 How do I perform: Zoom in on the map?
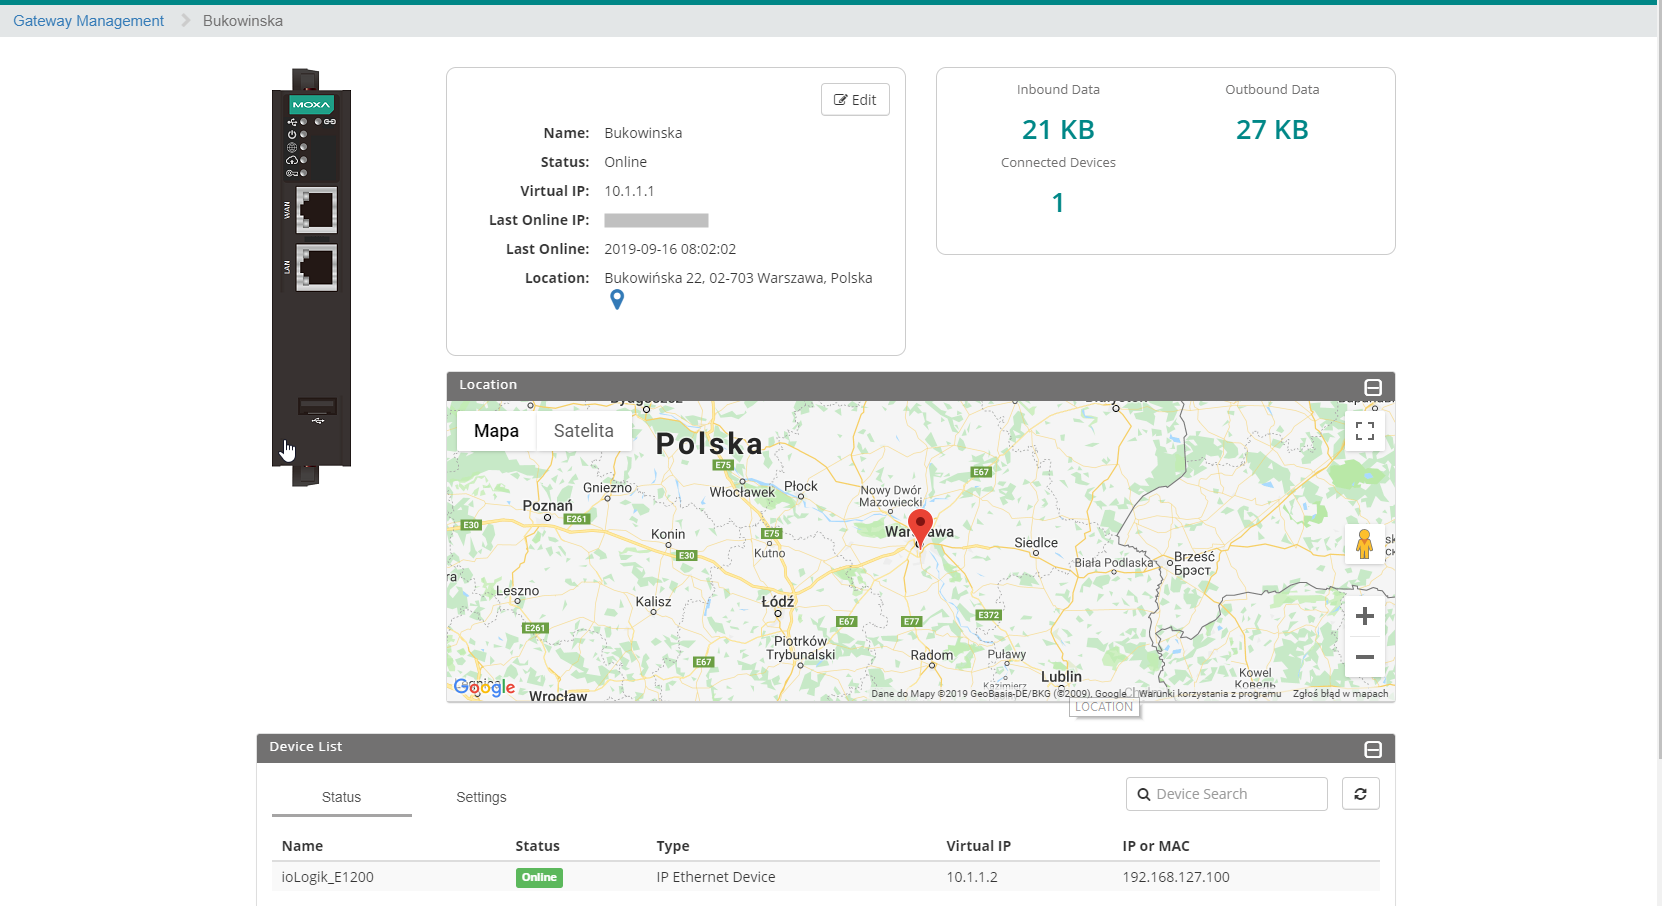click(1364, 616)
